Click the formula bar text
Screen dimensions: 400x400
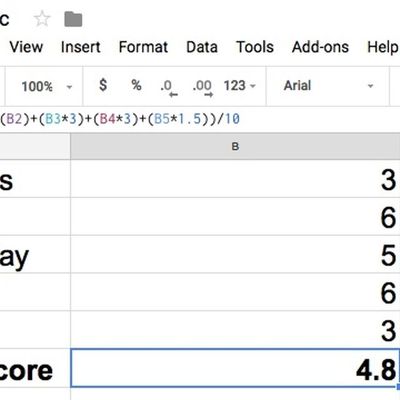coord(120,119)
